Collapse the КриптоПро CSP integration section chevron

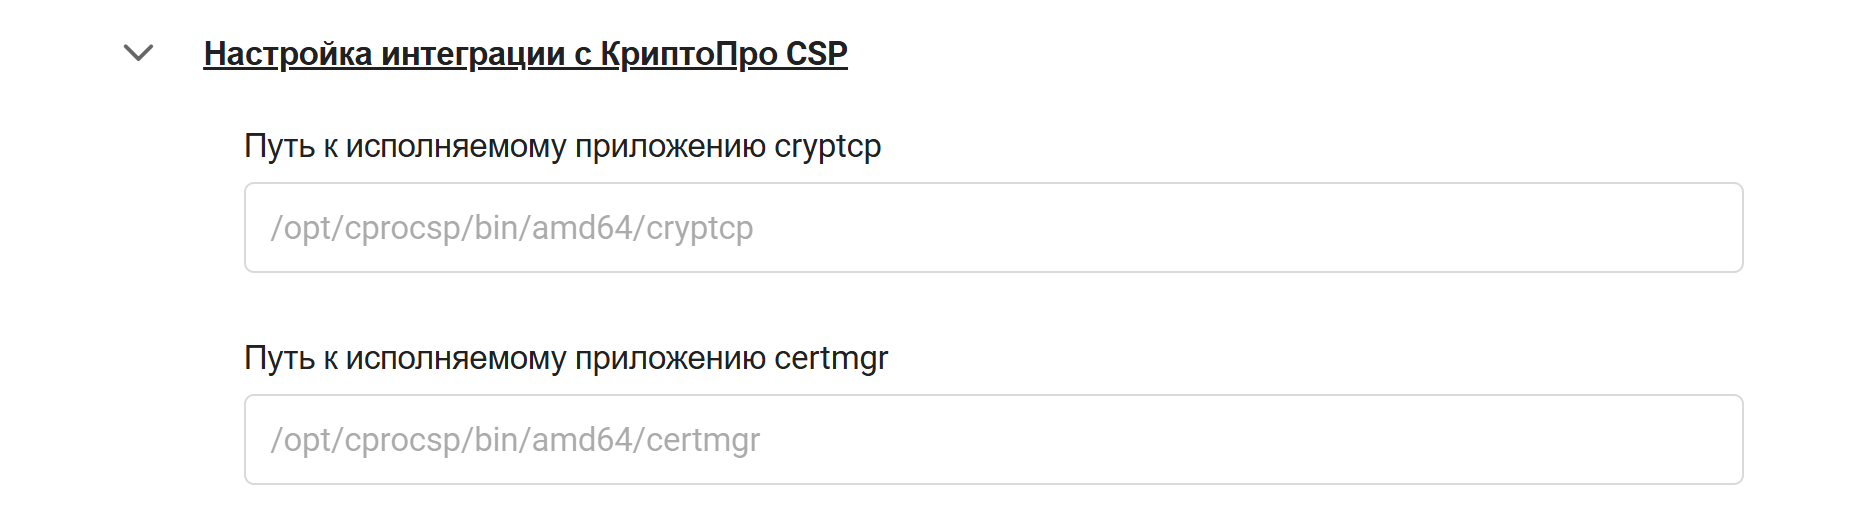(x=138, y=53)
